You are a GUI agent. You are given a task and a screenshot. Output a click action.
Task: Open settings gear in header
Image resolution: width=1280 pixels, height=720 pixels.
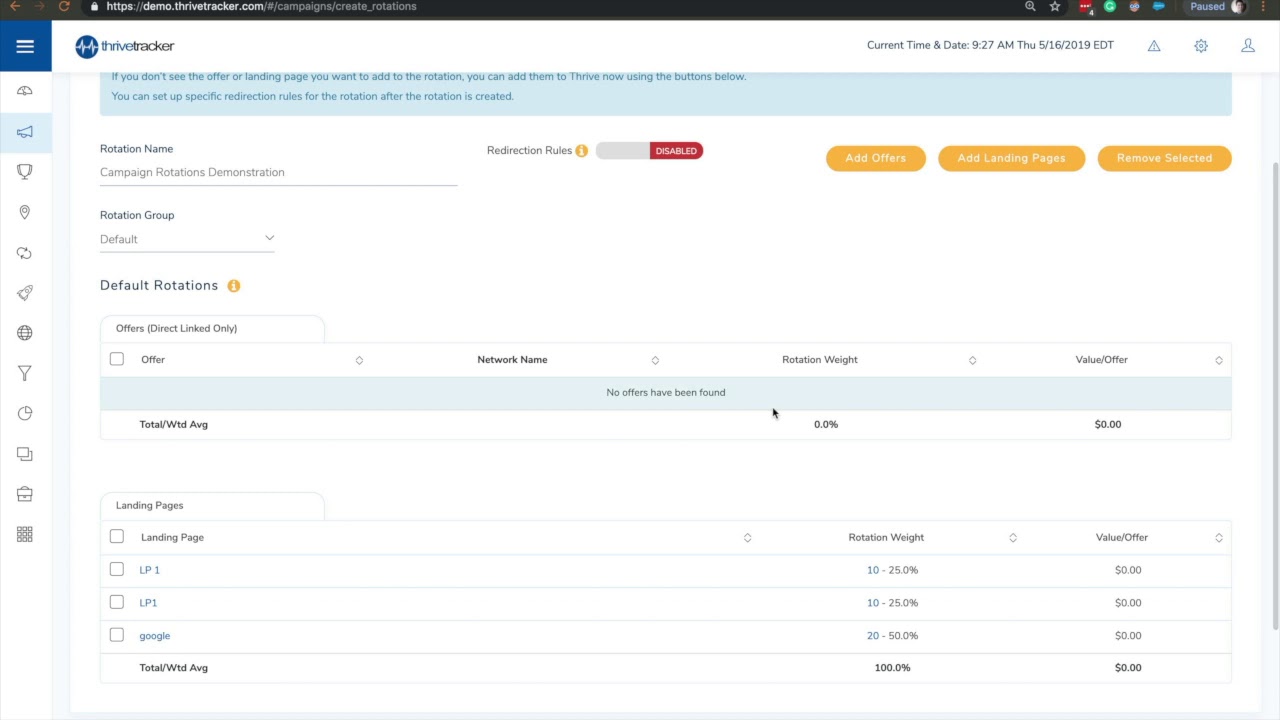click(x=1201, y=46)
